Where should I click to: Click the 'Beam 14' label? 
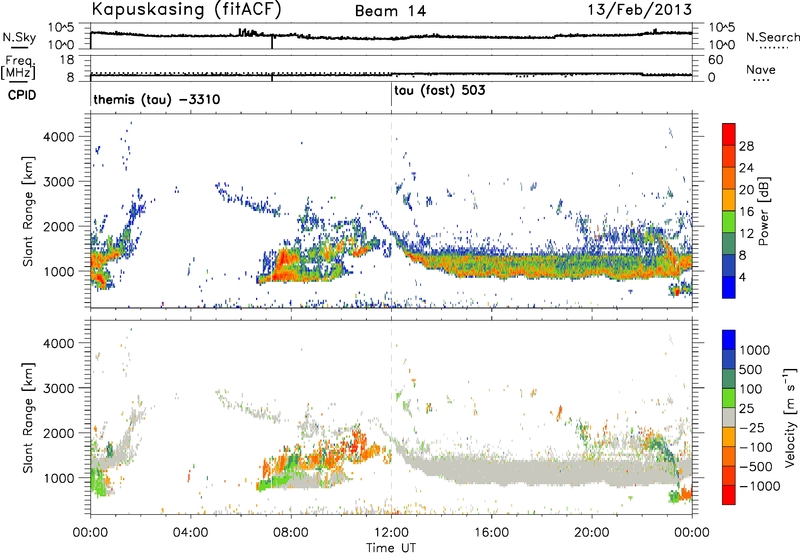390,11
